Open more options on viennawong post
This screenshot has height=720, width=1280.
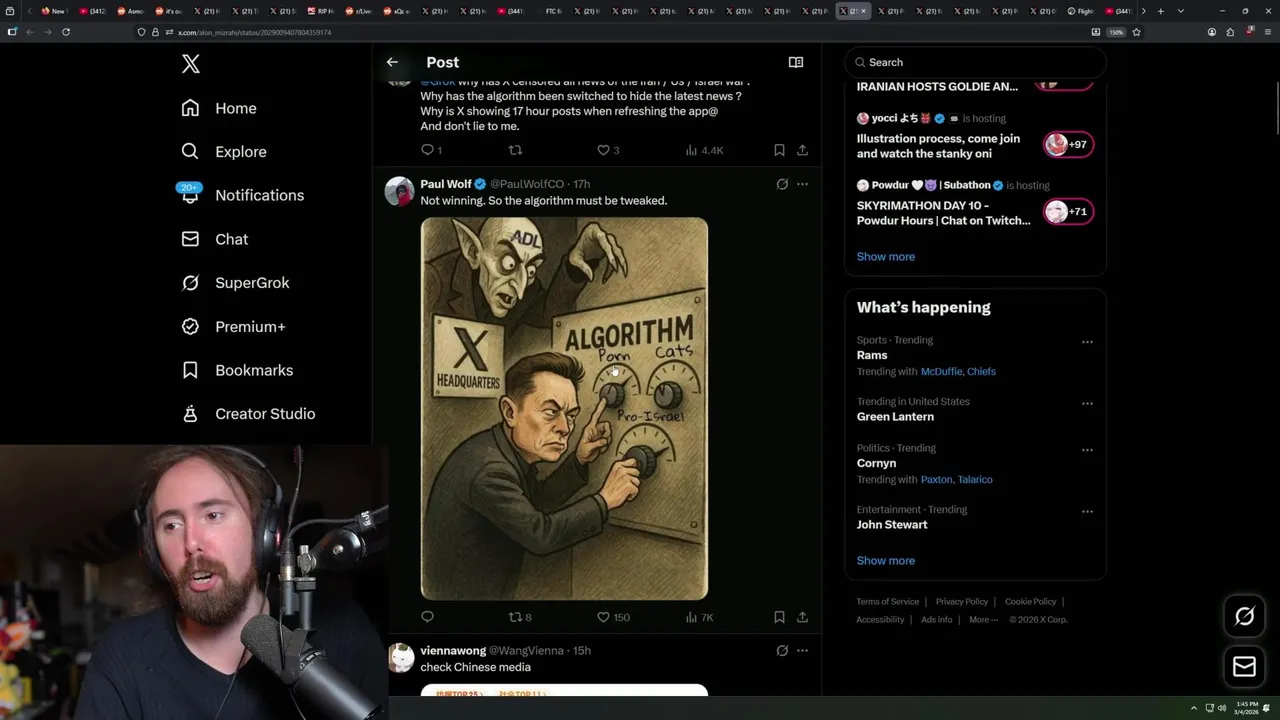802,651
